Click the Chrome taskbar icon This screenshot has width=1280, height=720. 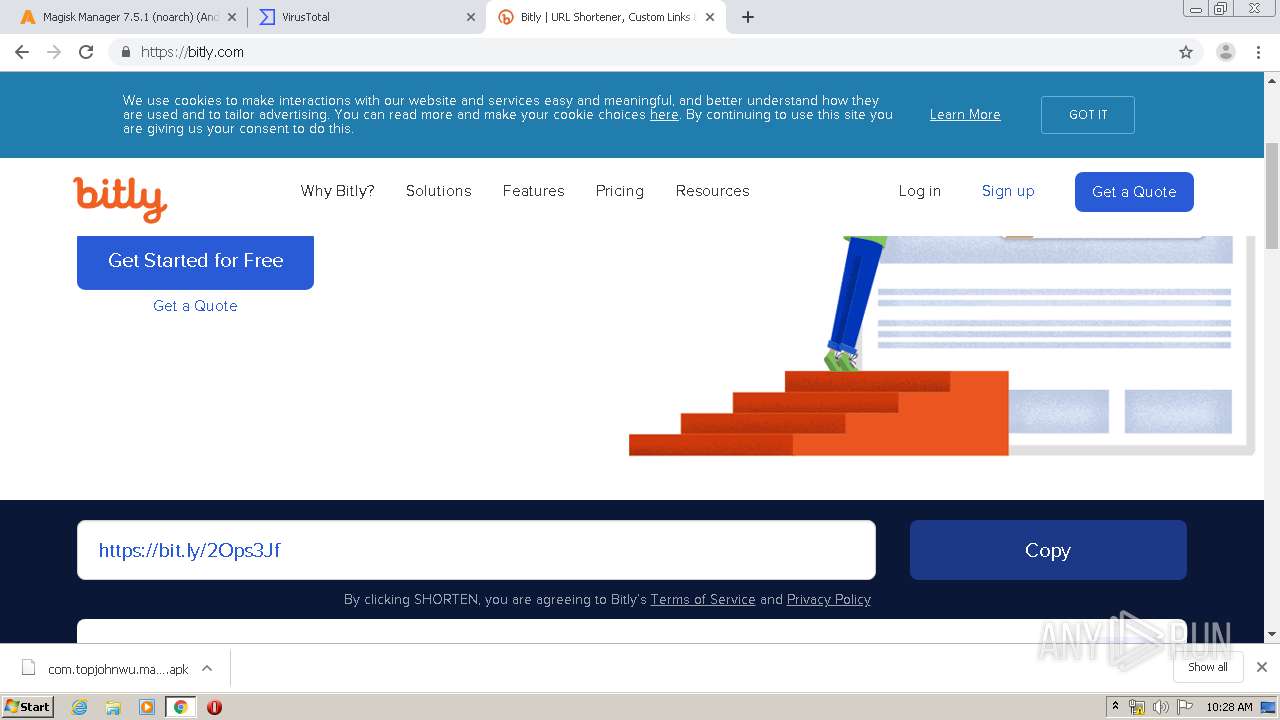pos(180,707)
